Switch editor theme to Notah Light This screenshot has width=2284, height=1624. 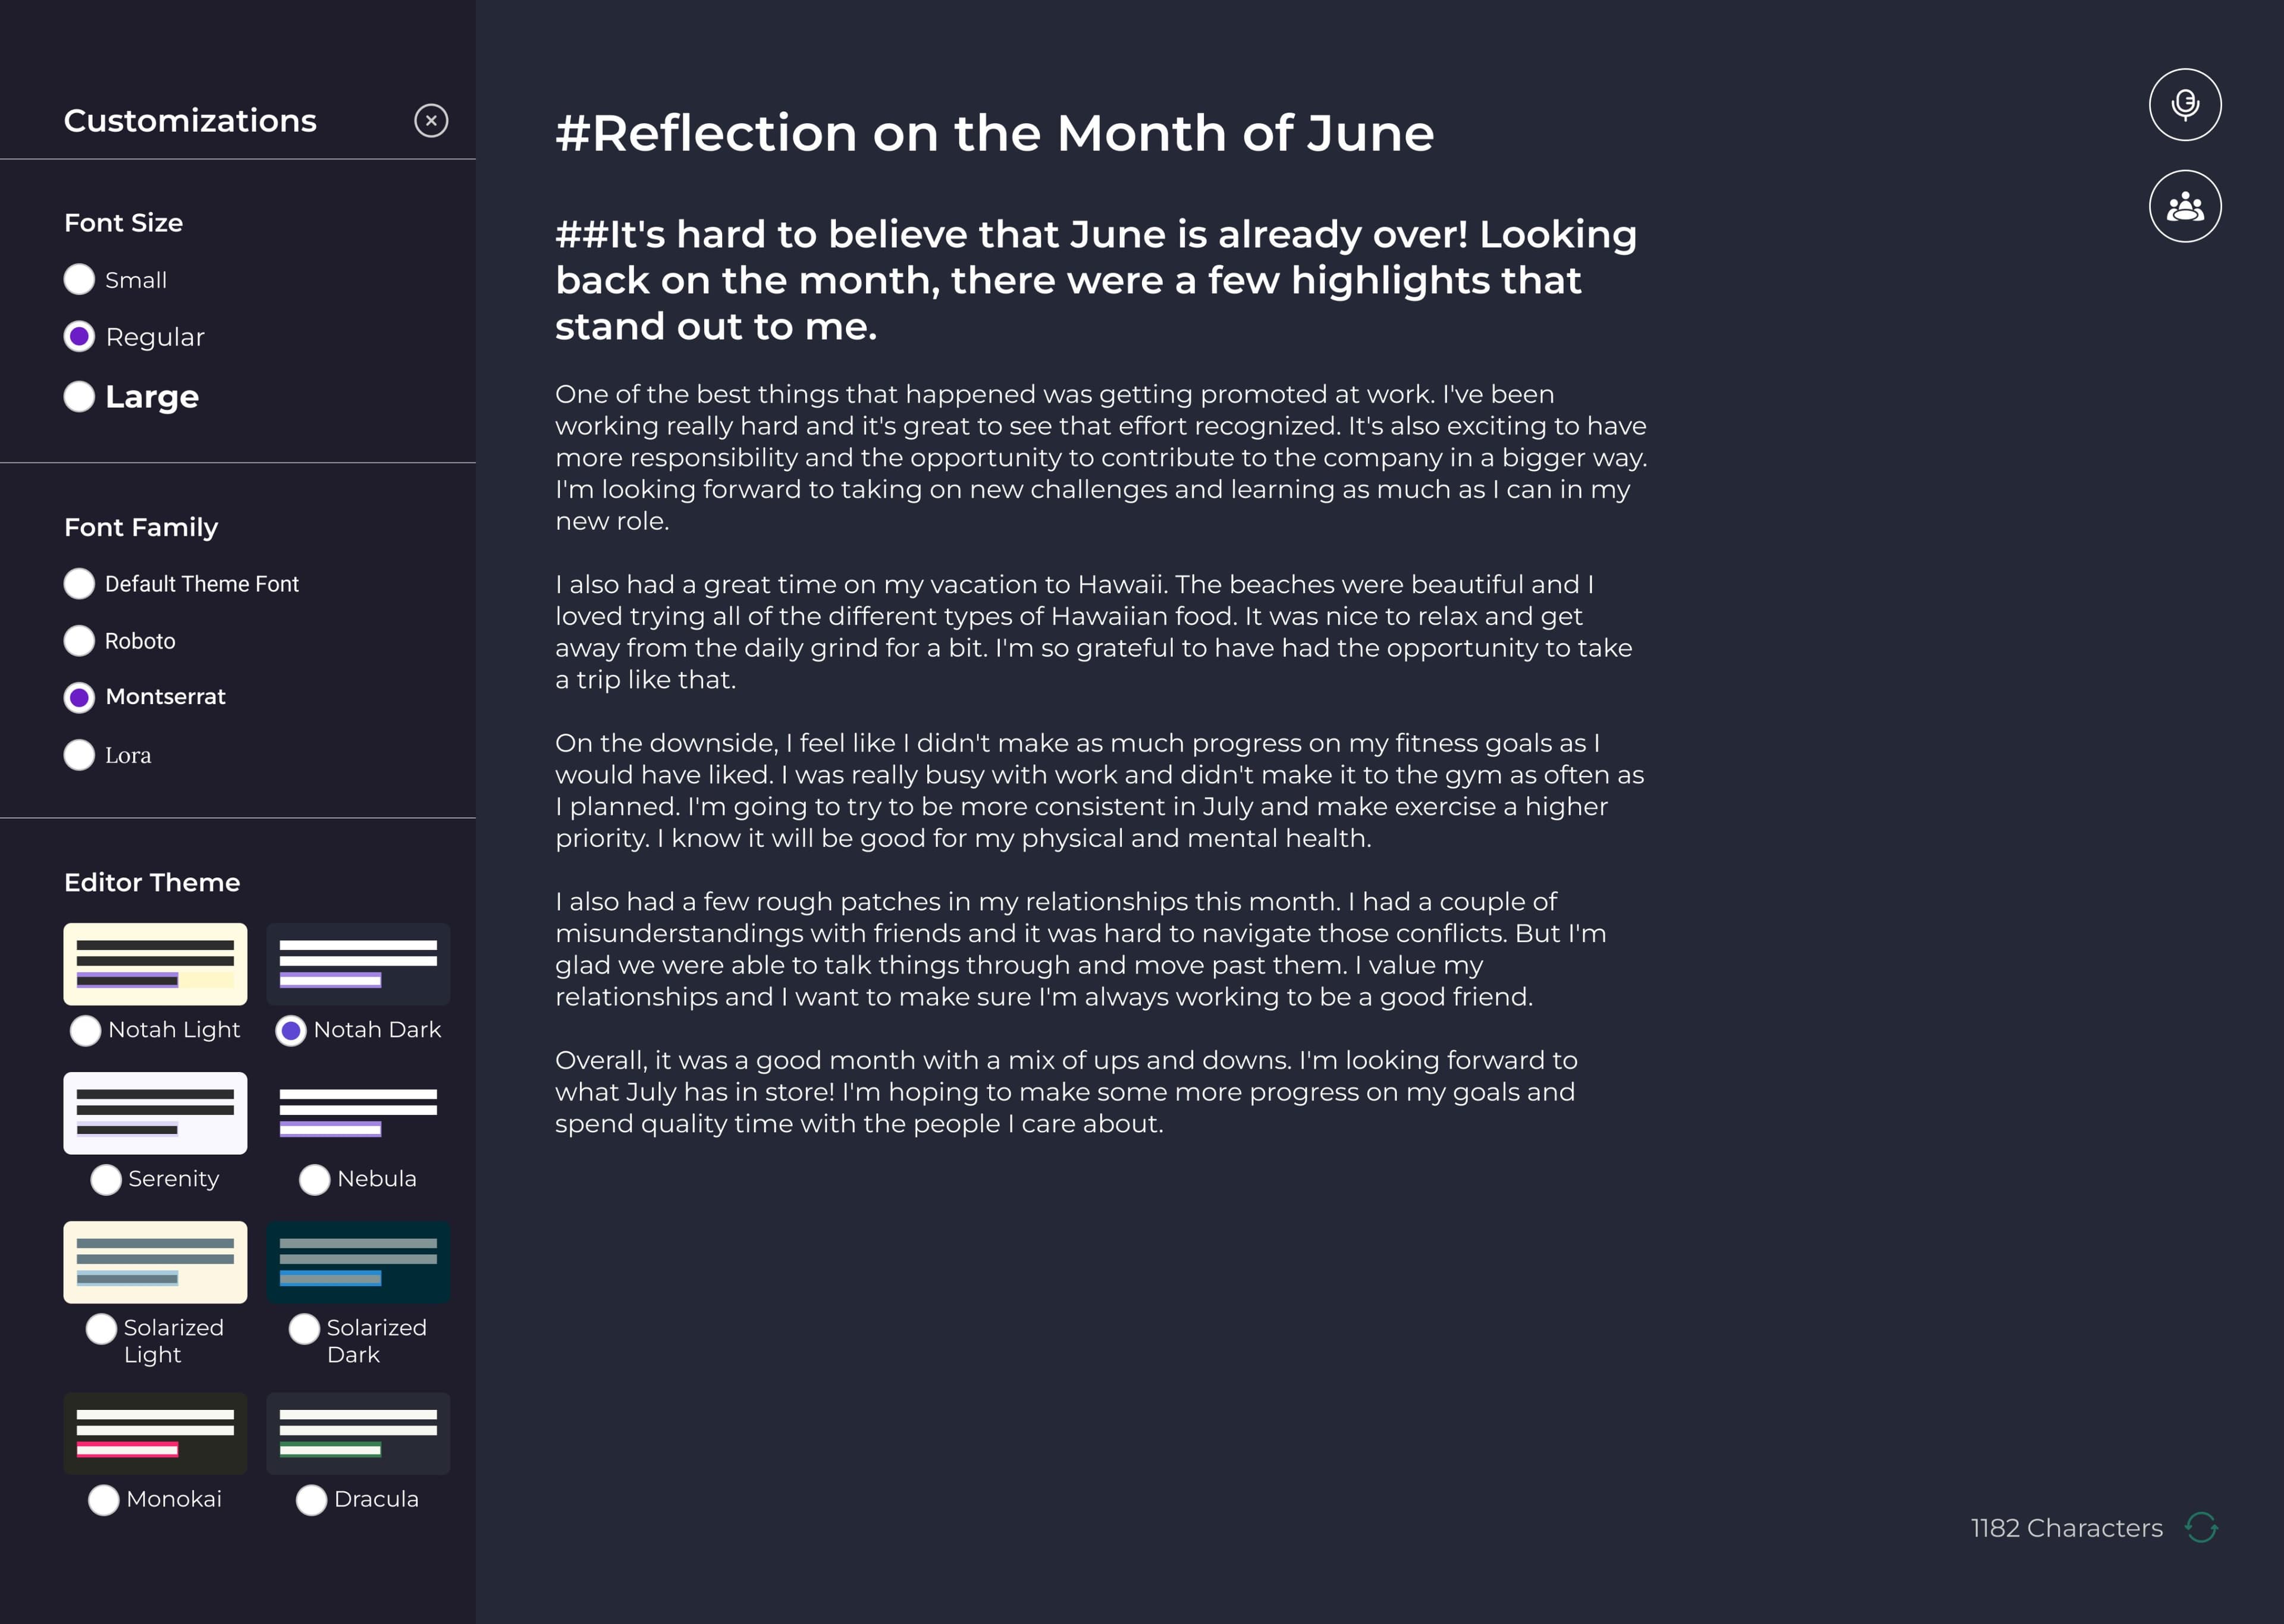(86, 1030)
